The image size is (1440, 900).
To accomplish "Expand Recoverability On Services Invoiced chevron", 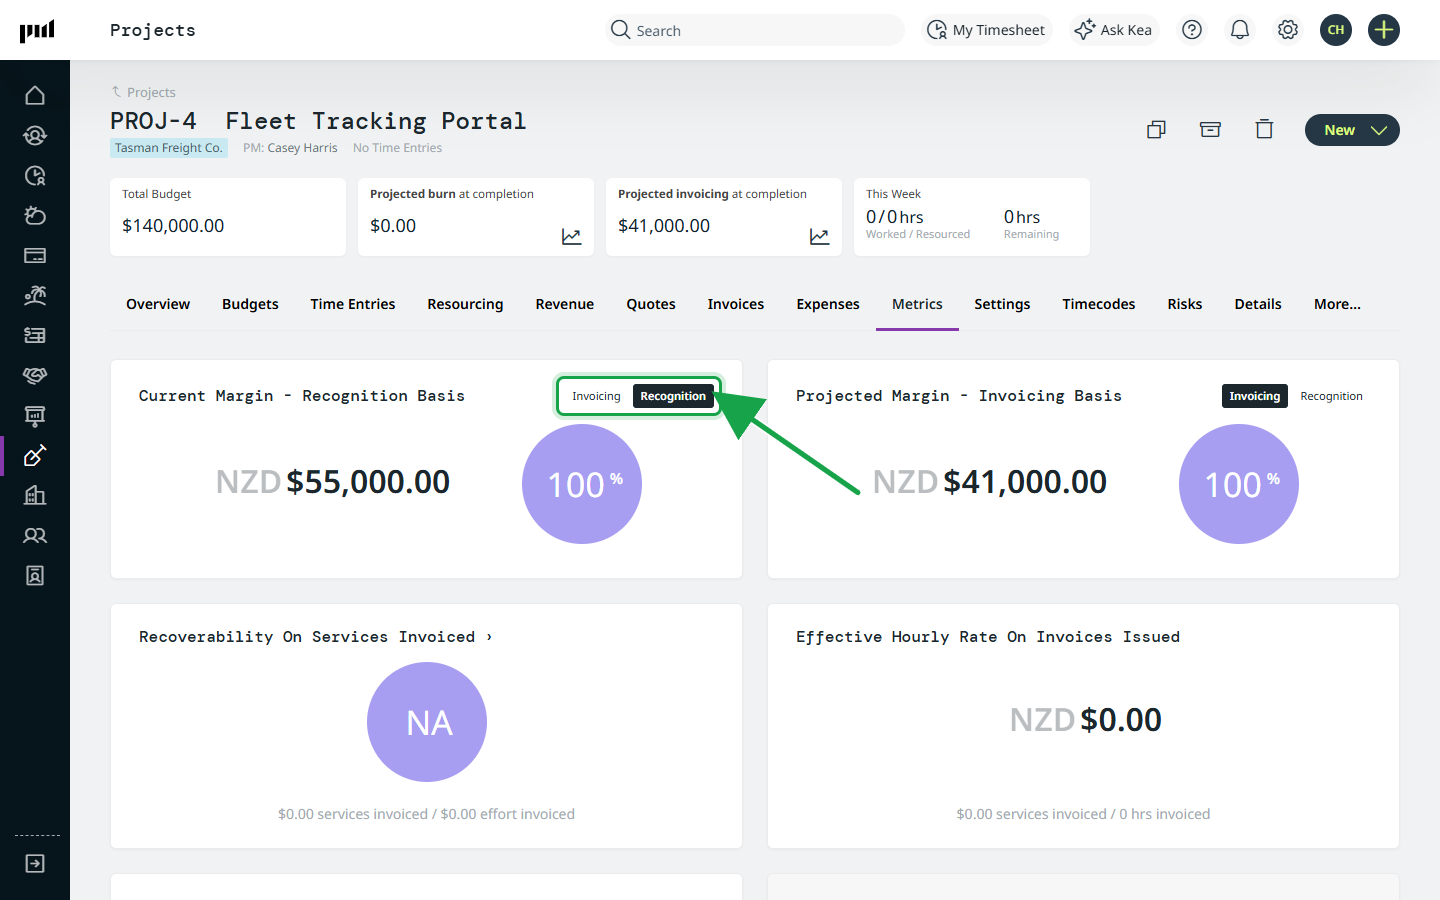I will 489,637.
